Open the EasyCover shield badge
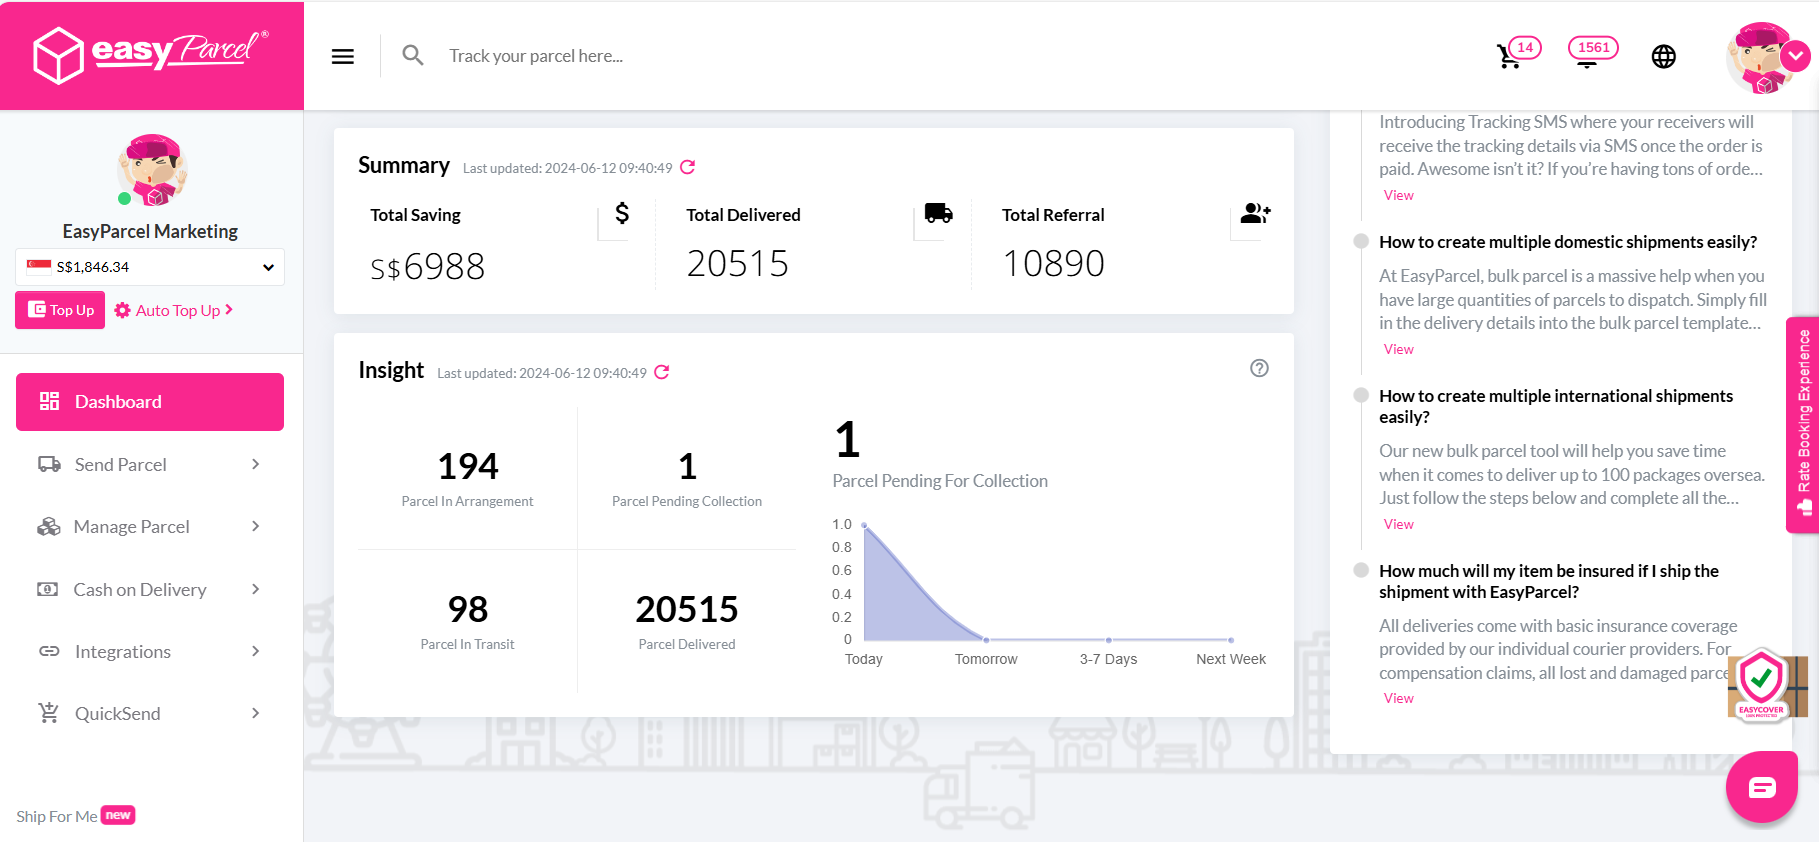The width and height of the screenshot is (1819, 842). coord(1763,685)
